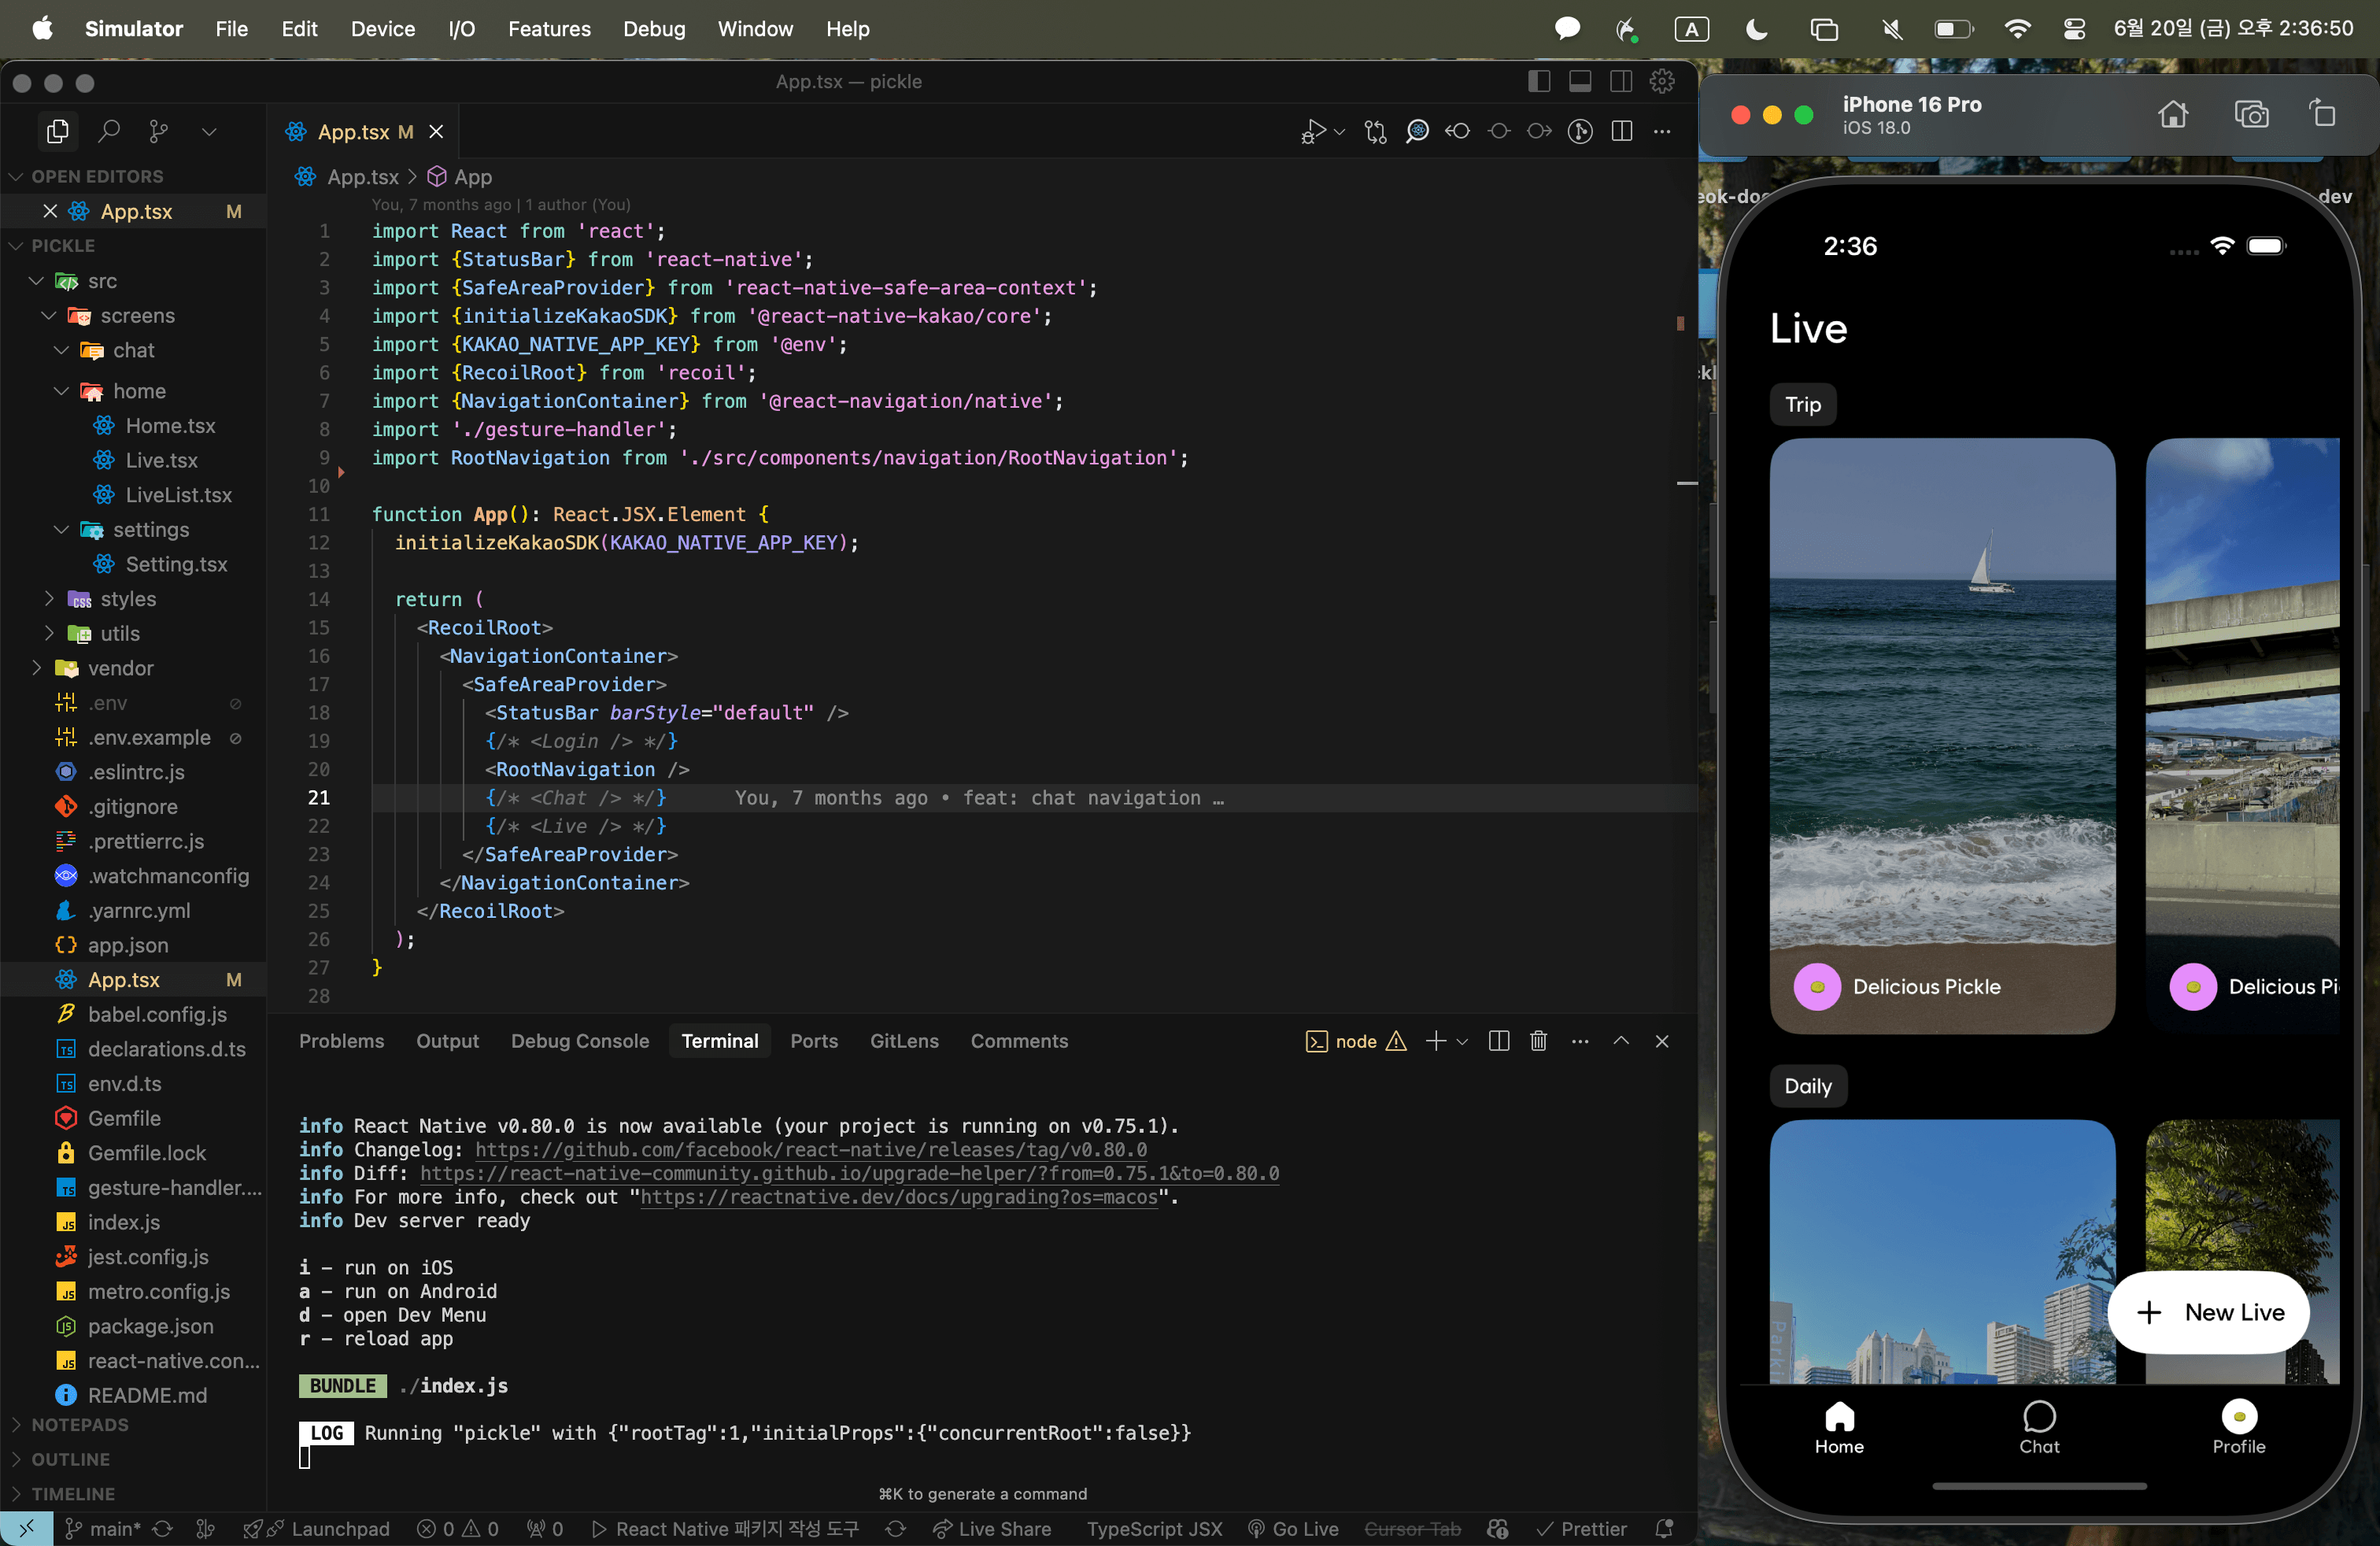Click the Simulator home button icon
The width and height of the screenshot is (2380, 1546).
[2172, 114]
